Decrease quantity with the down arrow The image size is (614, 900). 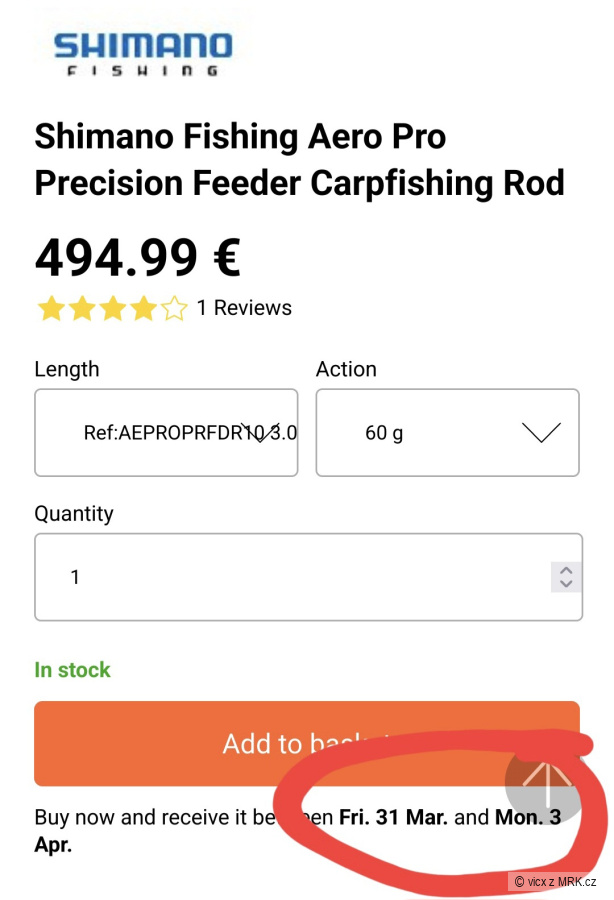(566, 584)
